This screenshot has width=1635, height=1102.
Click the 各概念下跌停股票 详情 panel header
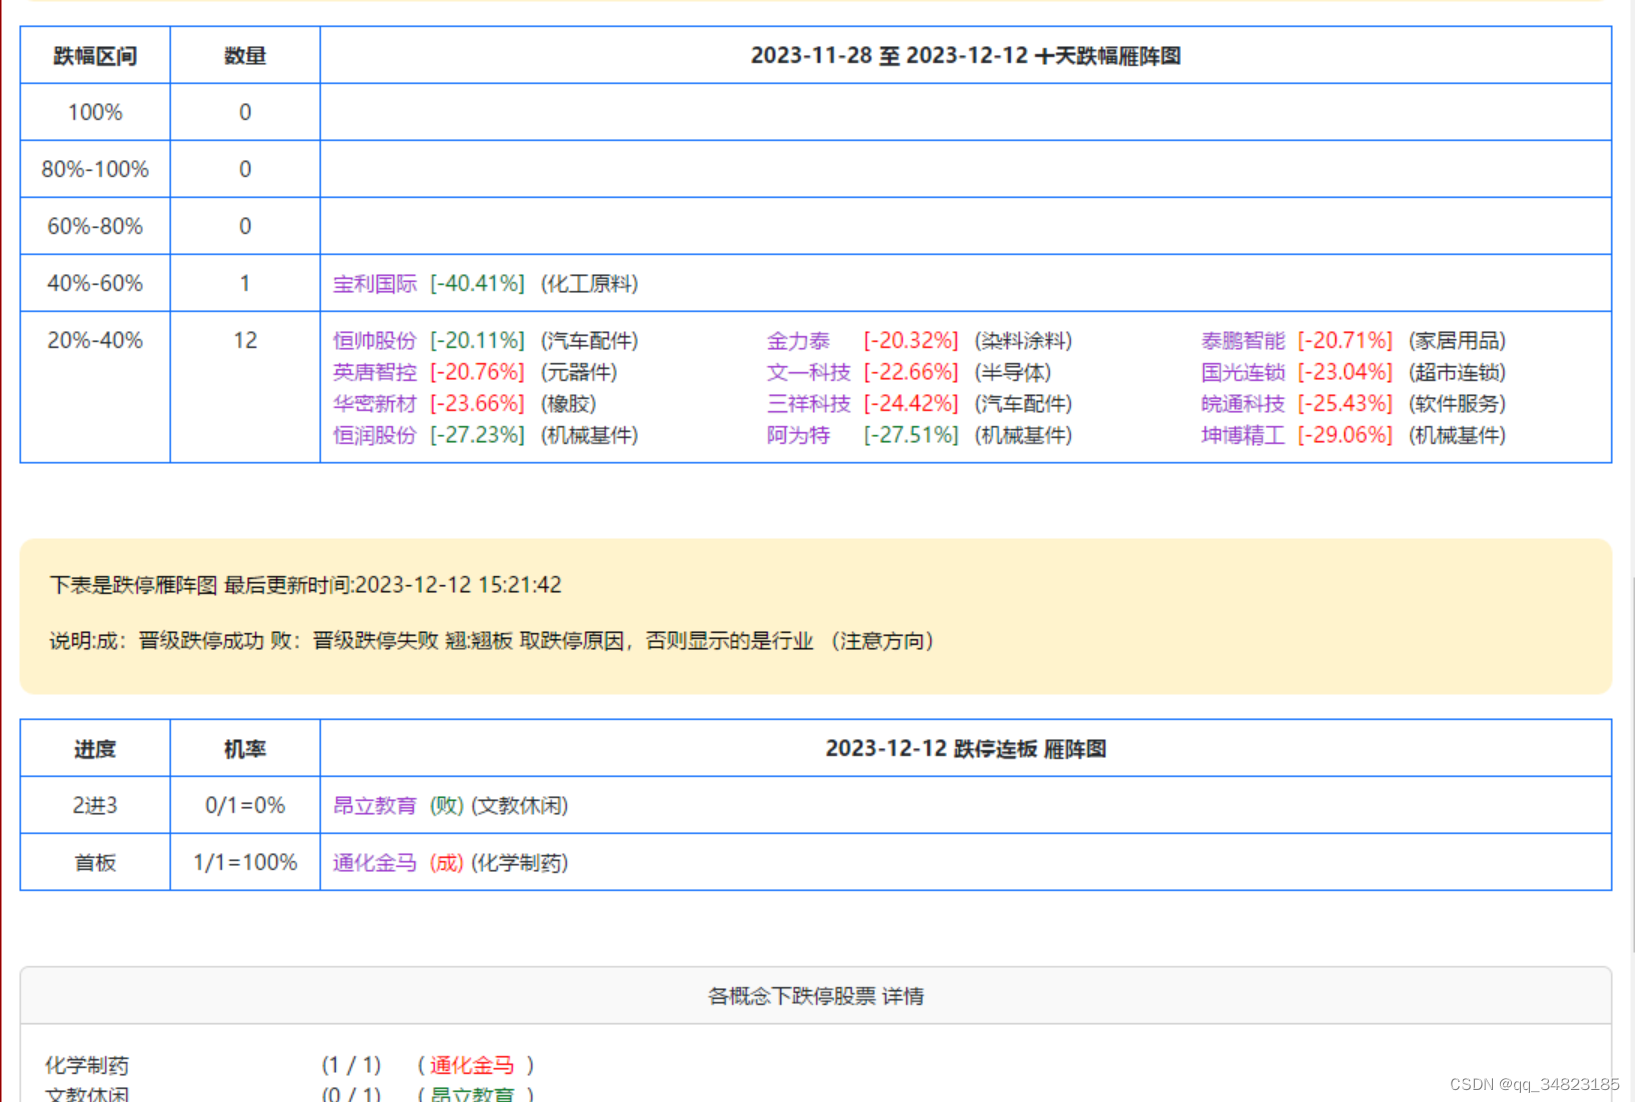[816, 996]
